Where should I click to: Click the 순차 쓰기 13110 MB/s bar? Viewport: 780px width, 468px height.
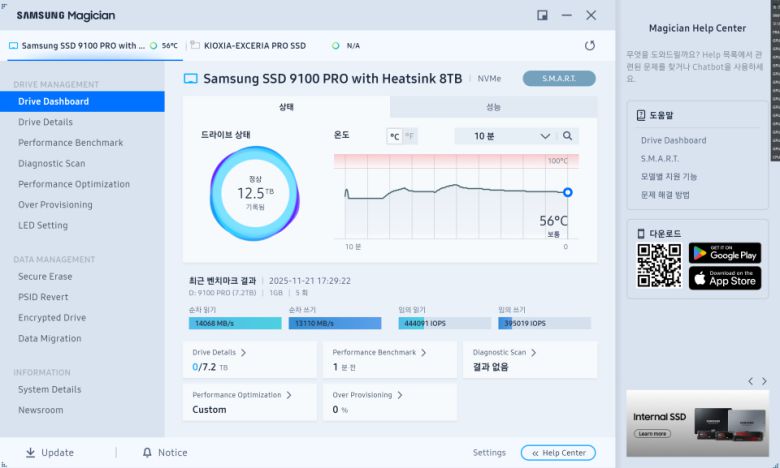[x=335, y=323]
